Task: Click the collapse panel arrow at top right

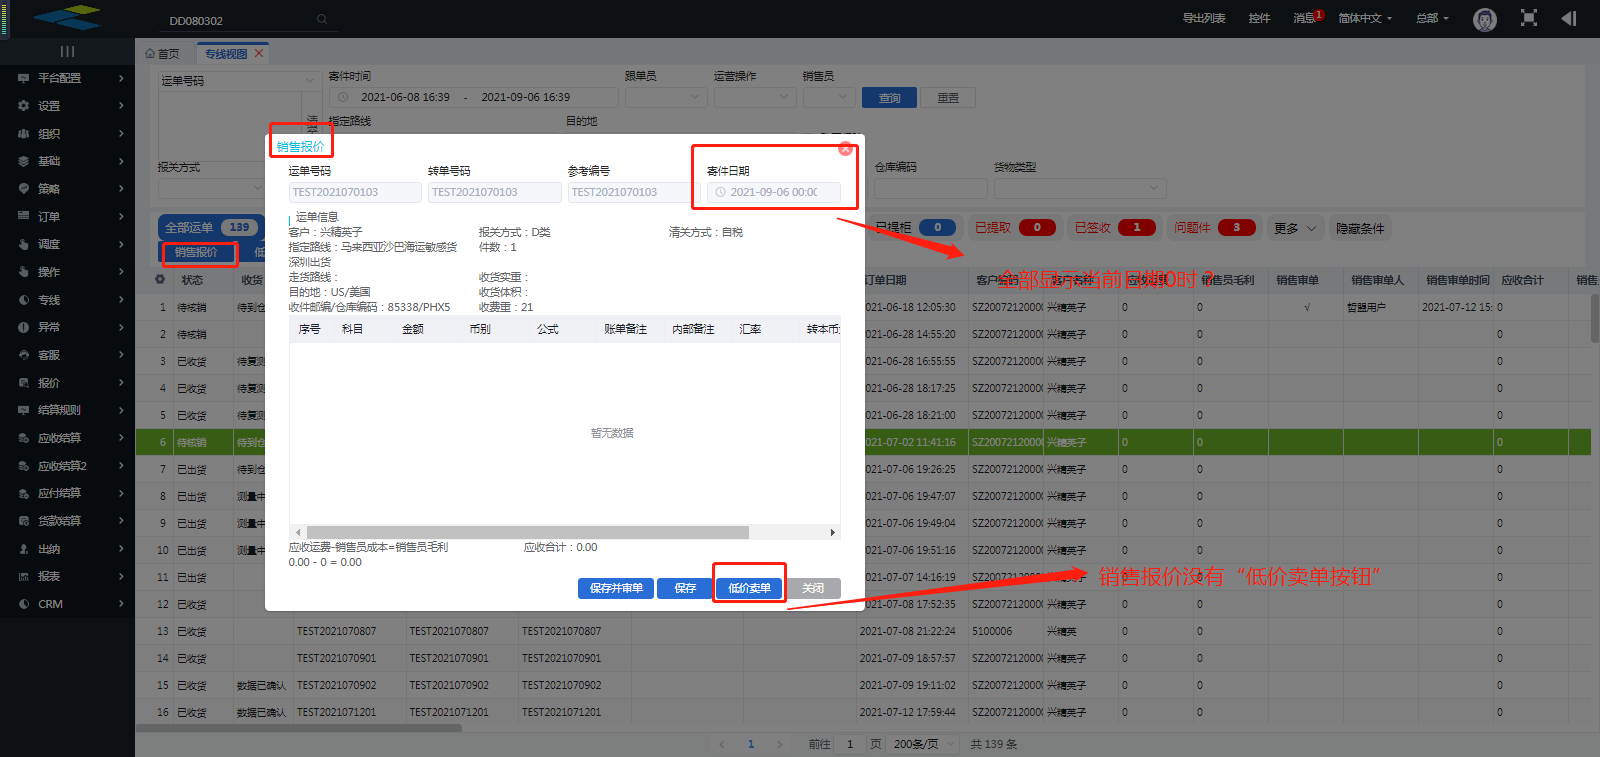Action: click(1568, 18)
